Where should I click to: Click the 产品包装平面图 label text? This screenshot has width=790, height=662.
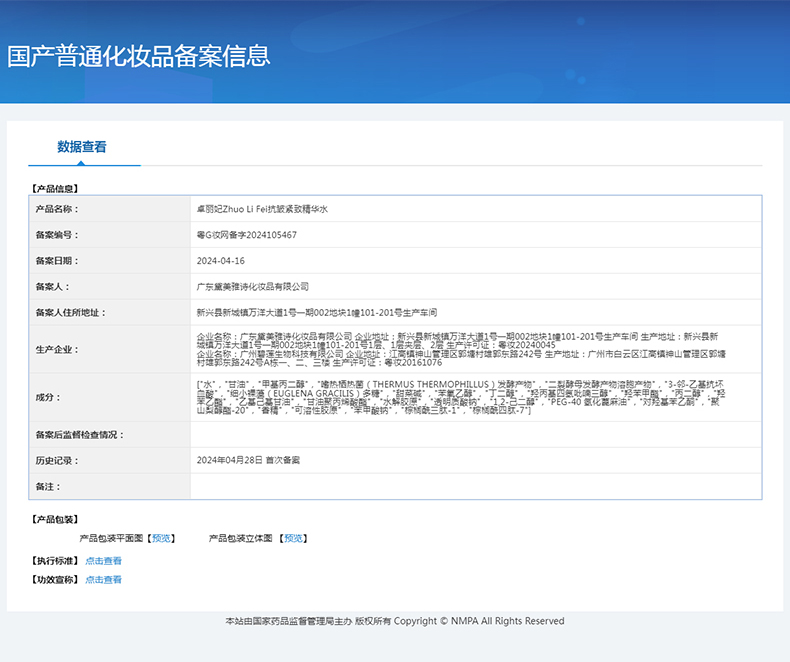point(111,538)
